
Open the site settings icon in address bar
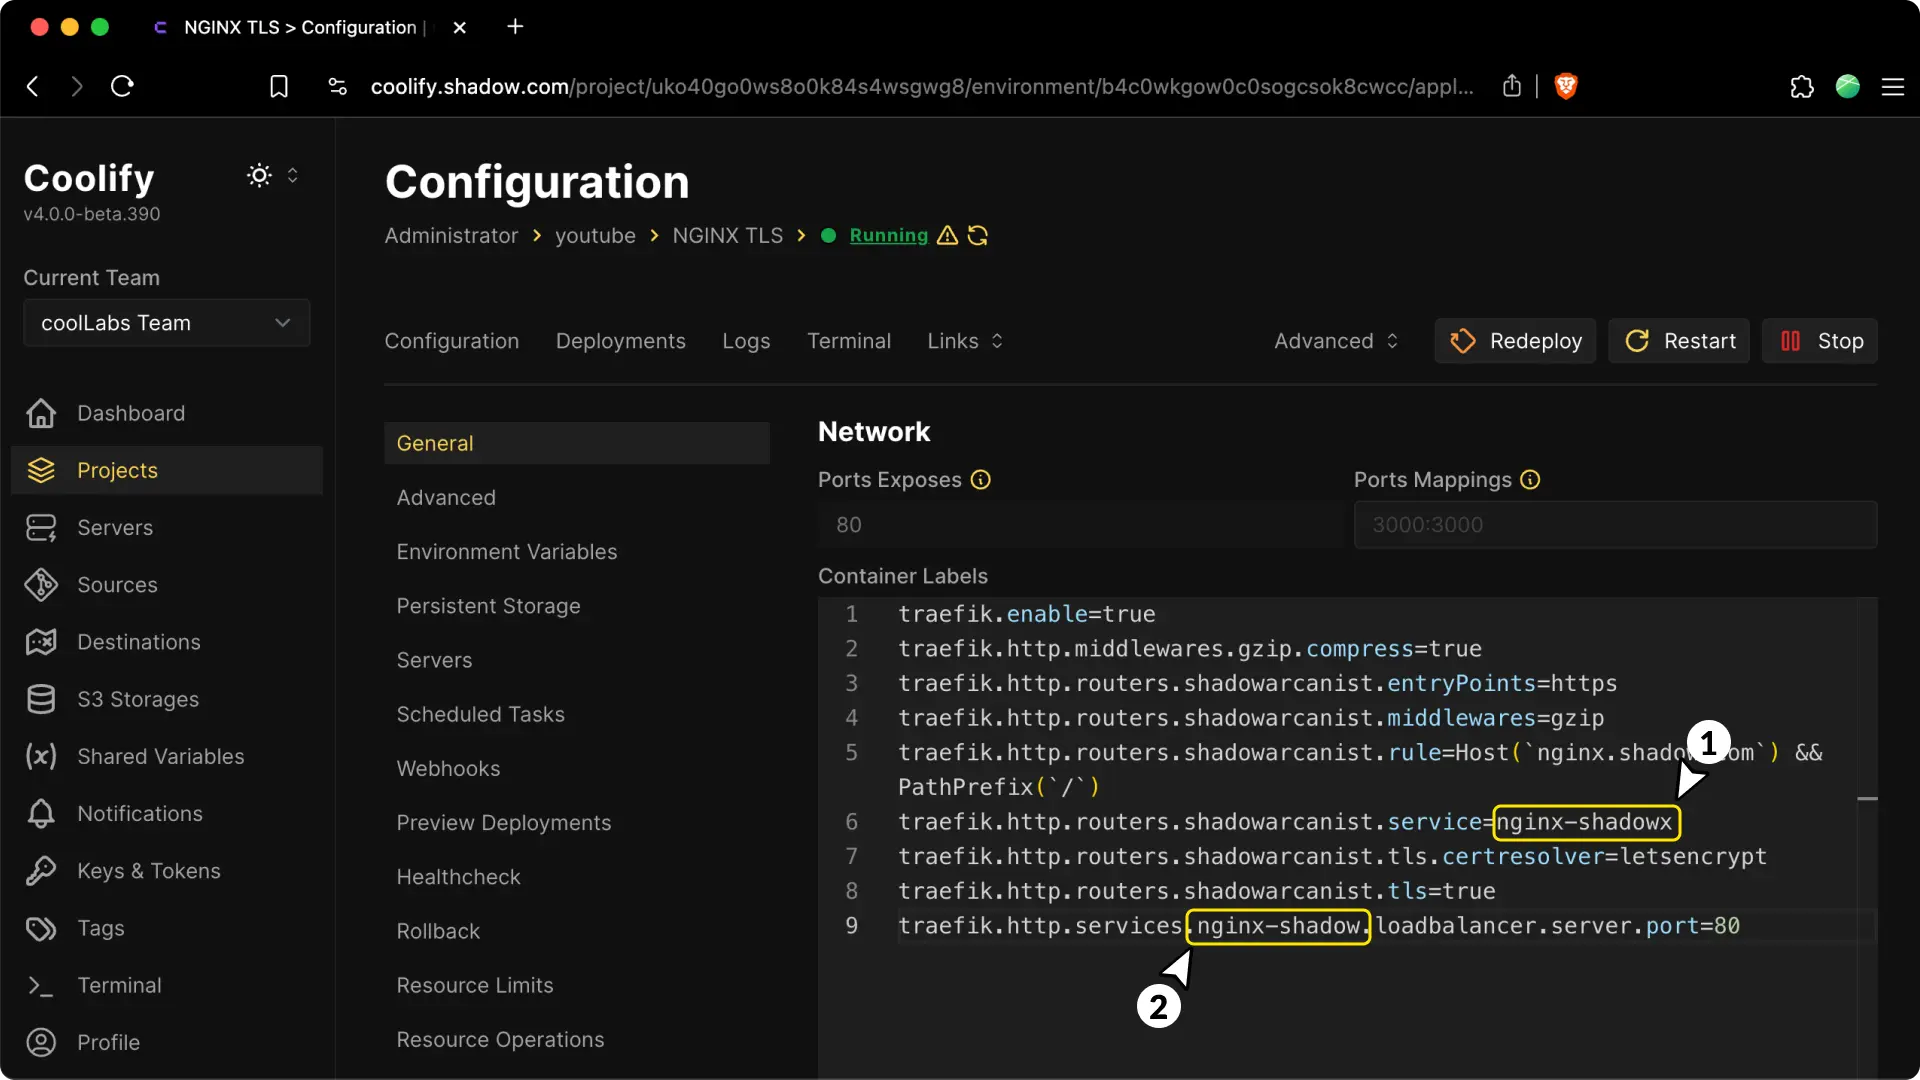pyautogui.click(x=338, y=87)
